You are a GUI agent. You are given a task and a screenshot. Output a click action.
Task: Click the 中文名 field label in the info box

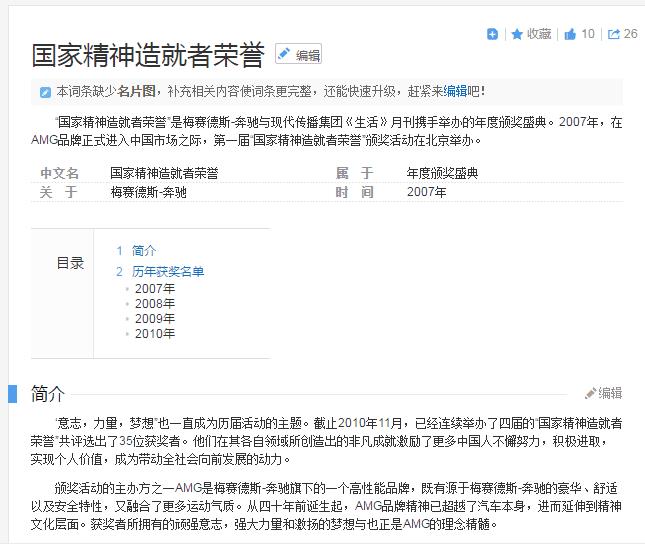click(59, 173)
